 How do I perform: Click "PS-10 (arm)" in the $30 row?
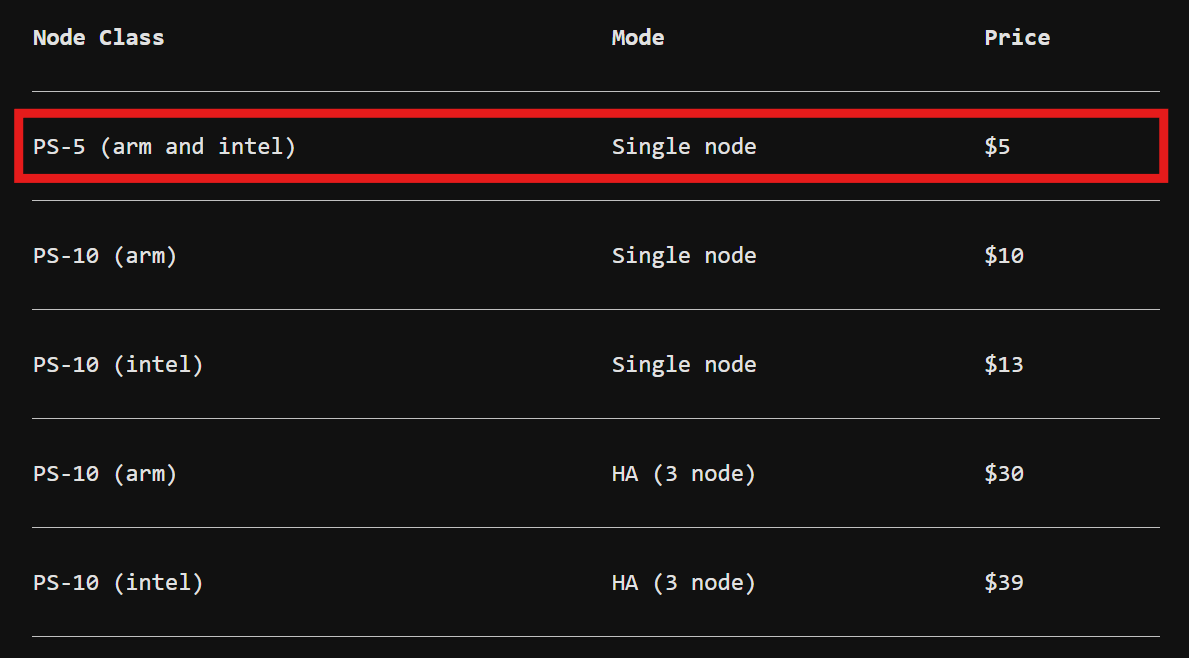[105, 474]
